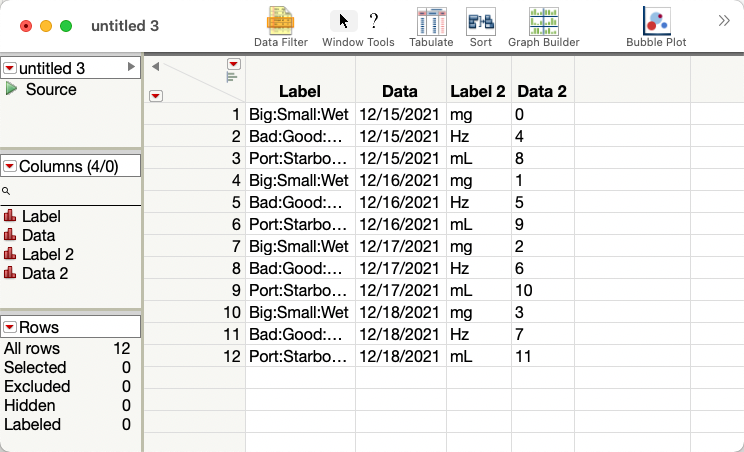Open the Columns panel red triangle menu

pyautogui.click(x=10, y=166)
